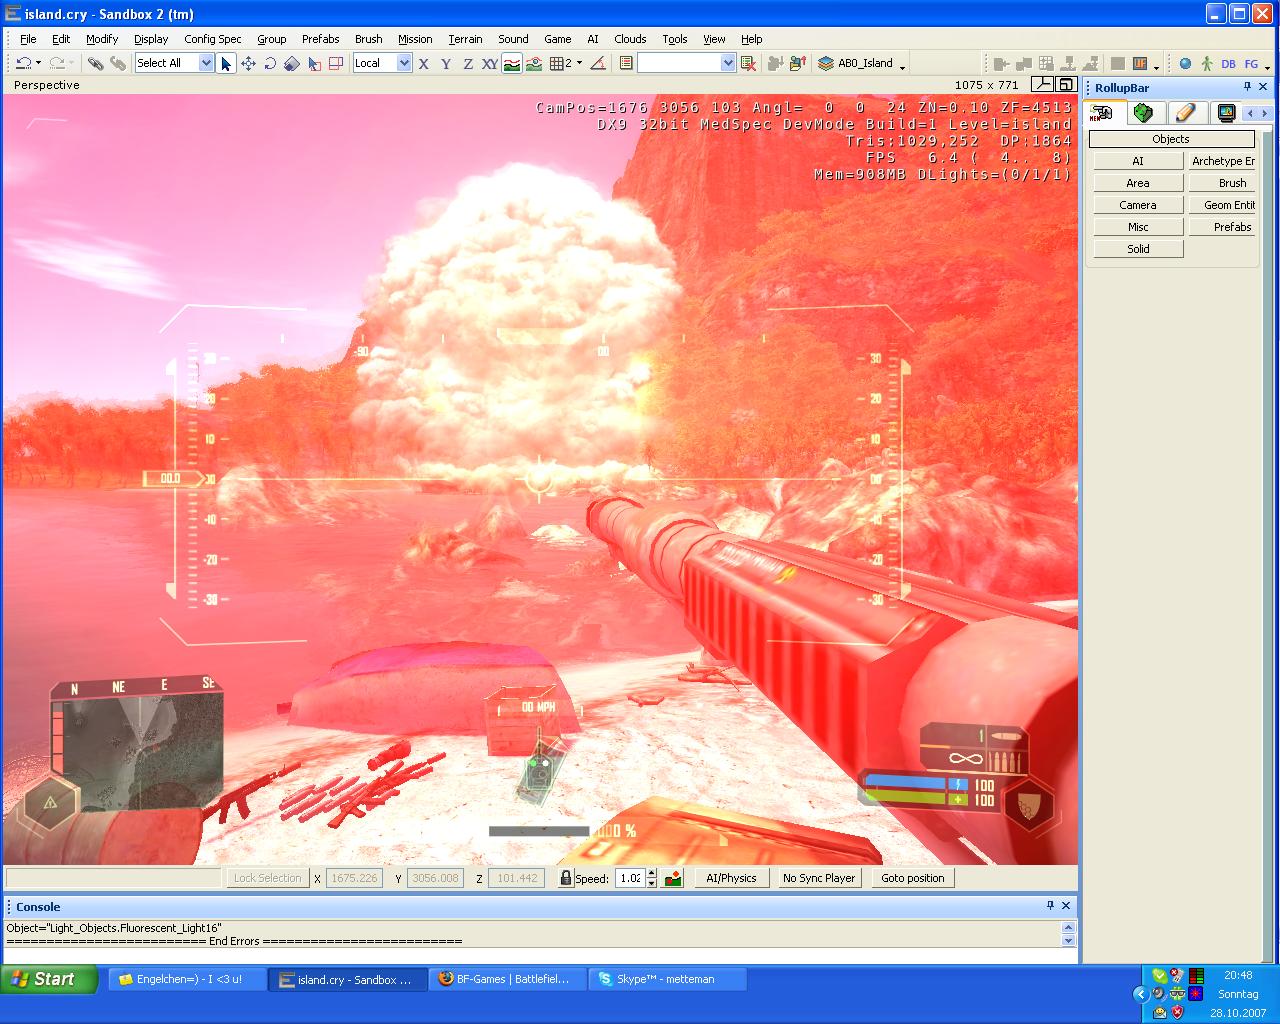Open the Select All filter dropdown
Image resolution: width=1280 pixels, height=1024 pixels.
(206, 63)
